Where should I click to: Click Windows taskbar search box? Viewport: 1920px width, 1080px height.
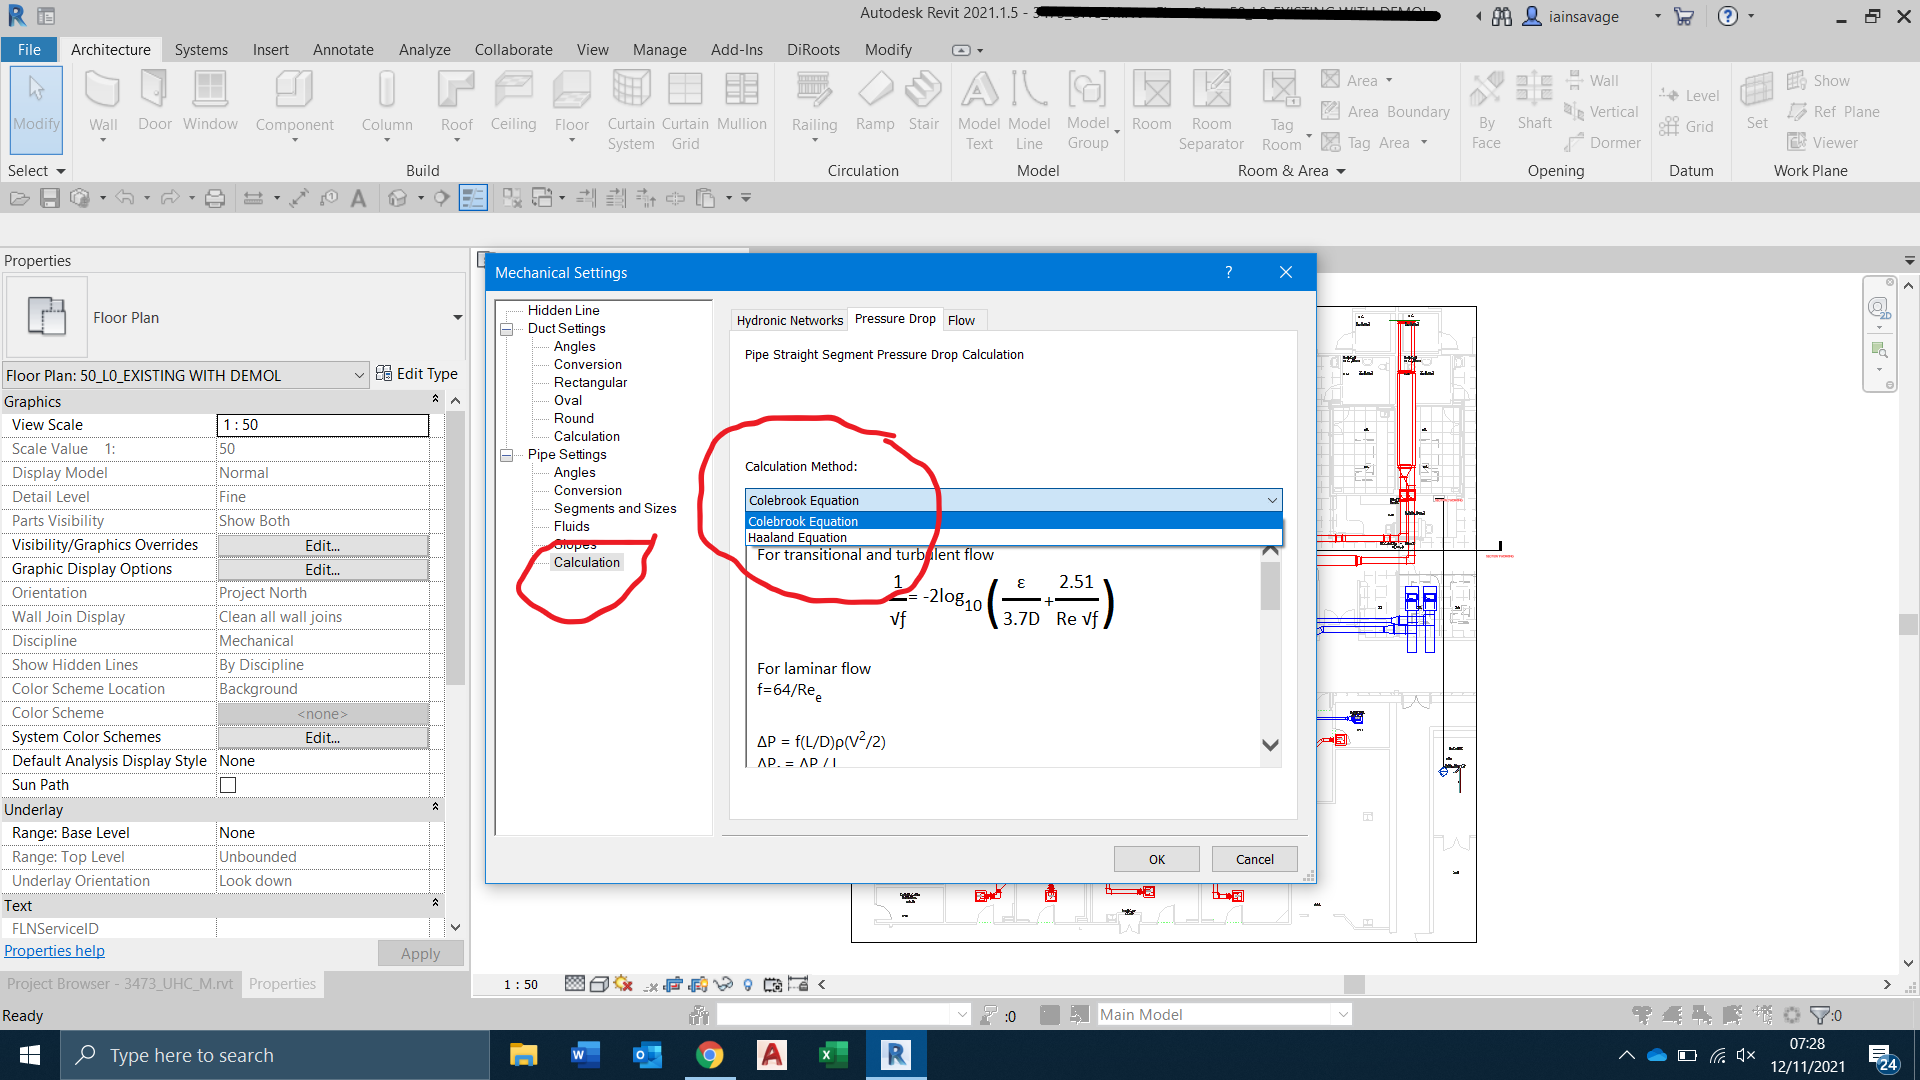(275, 1055)
